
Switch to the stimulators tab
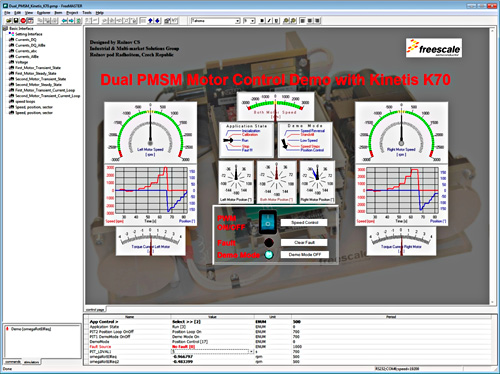(31, 362)
